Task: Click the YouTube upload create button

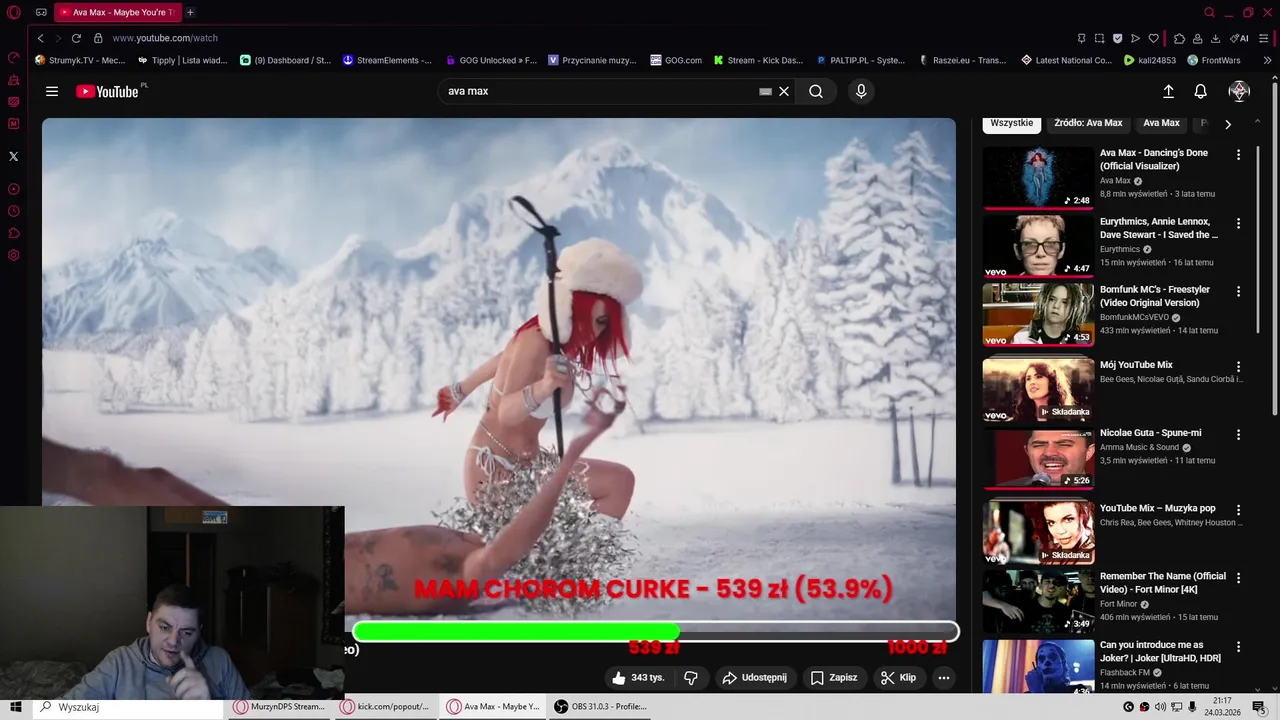Action: coord(1168,91)
